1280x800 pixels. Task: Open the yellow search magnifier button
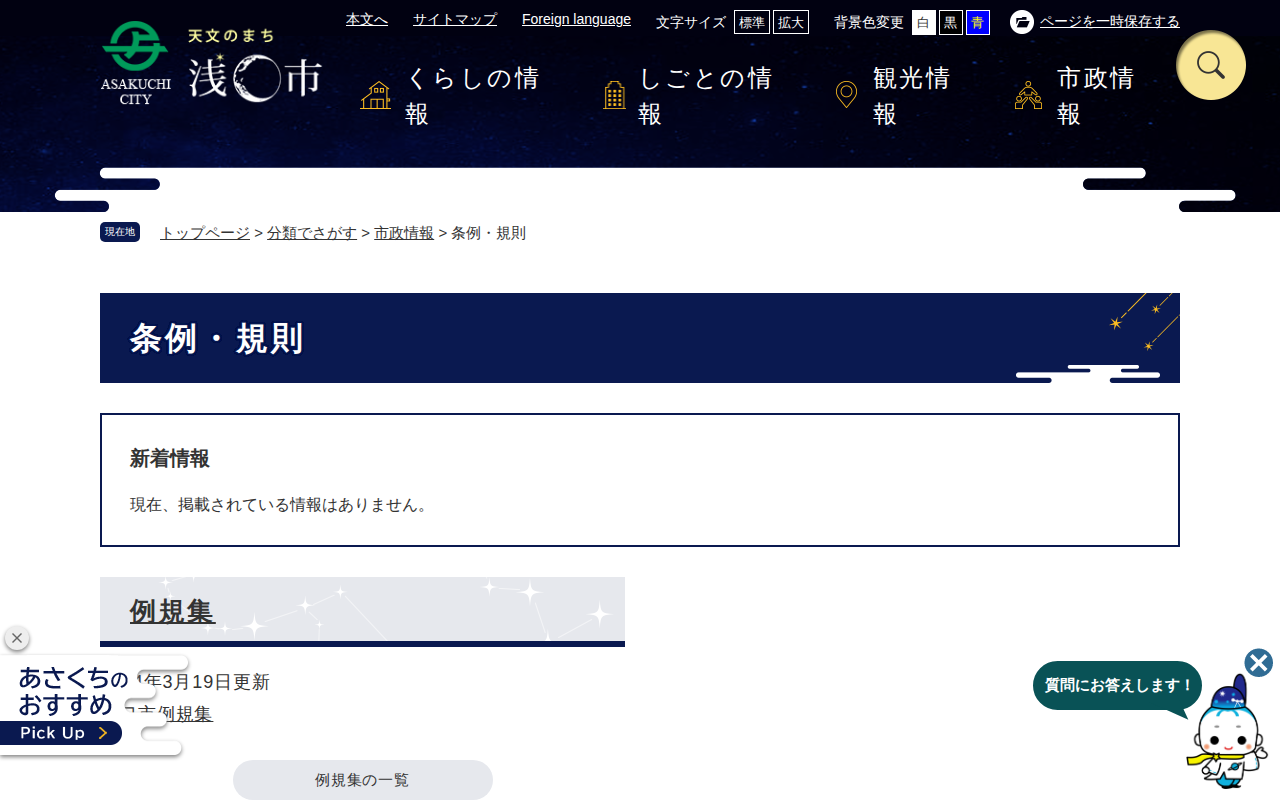click(1211, 65)
